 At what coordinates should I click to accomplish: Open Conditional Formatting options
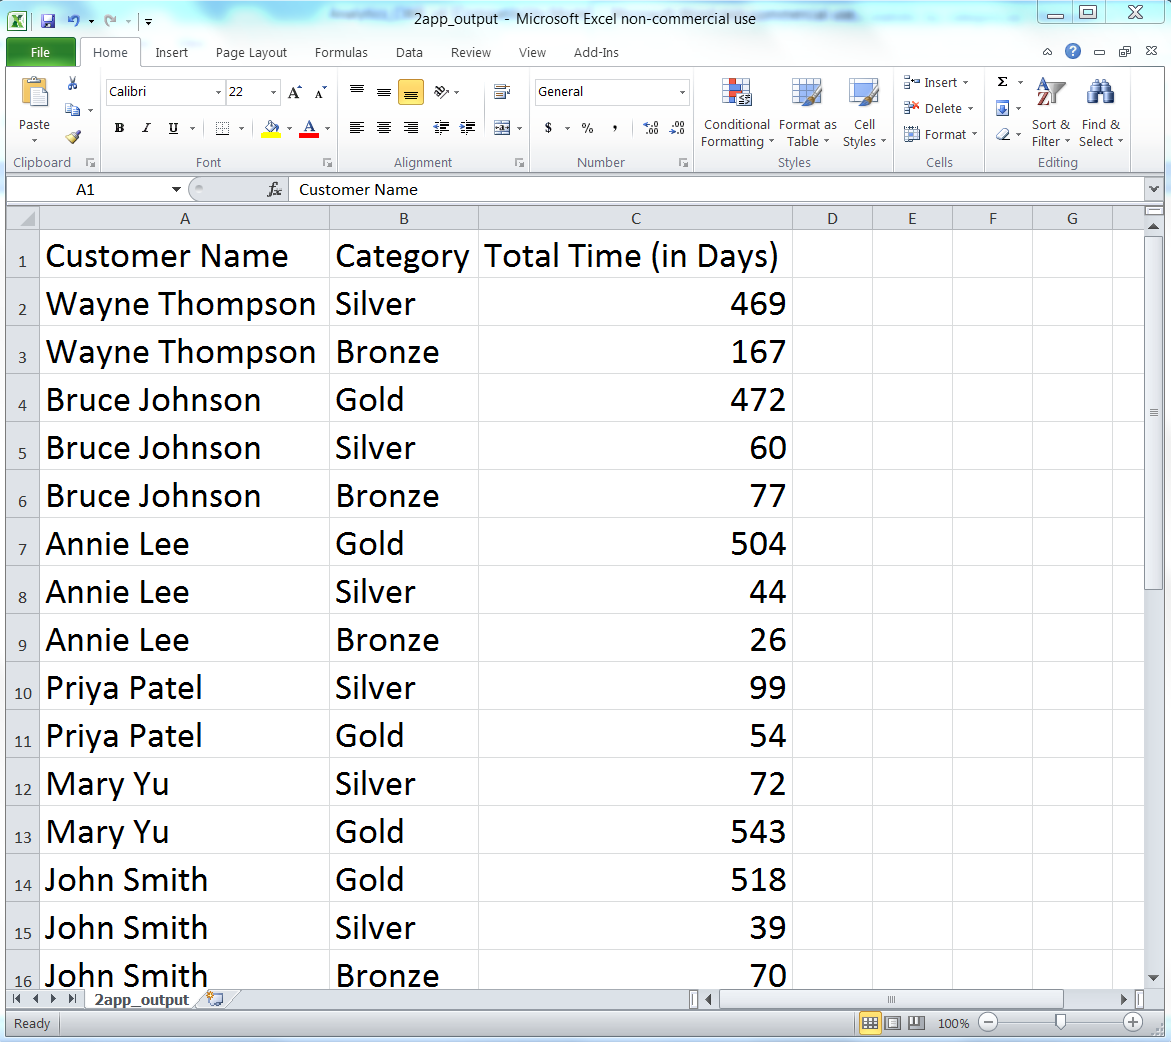pos(736,112)
